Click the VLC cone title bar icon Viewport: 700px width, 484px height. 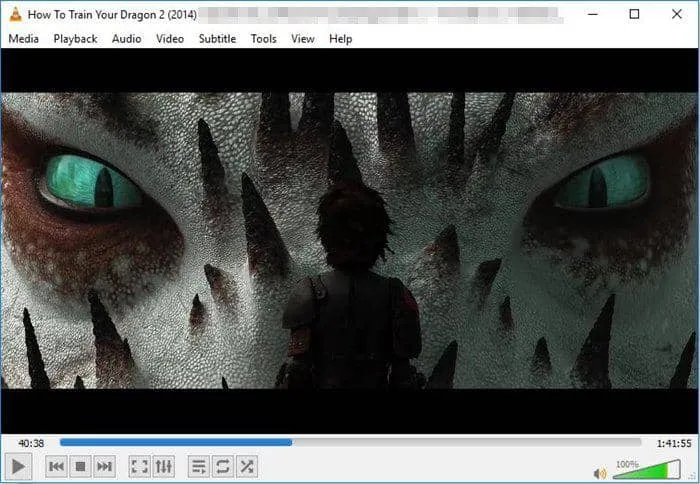[15, 14]
